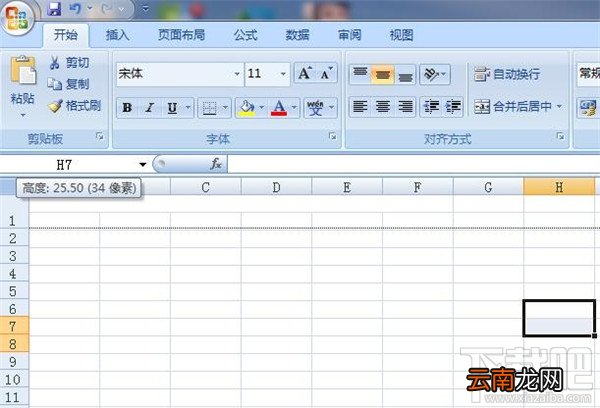Screen dimensions: 600x408
Task: Open the 页面布局 tab
Action: [181, 35]
